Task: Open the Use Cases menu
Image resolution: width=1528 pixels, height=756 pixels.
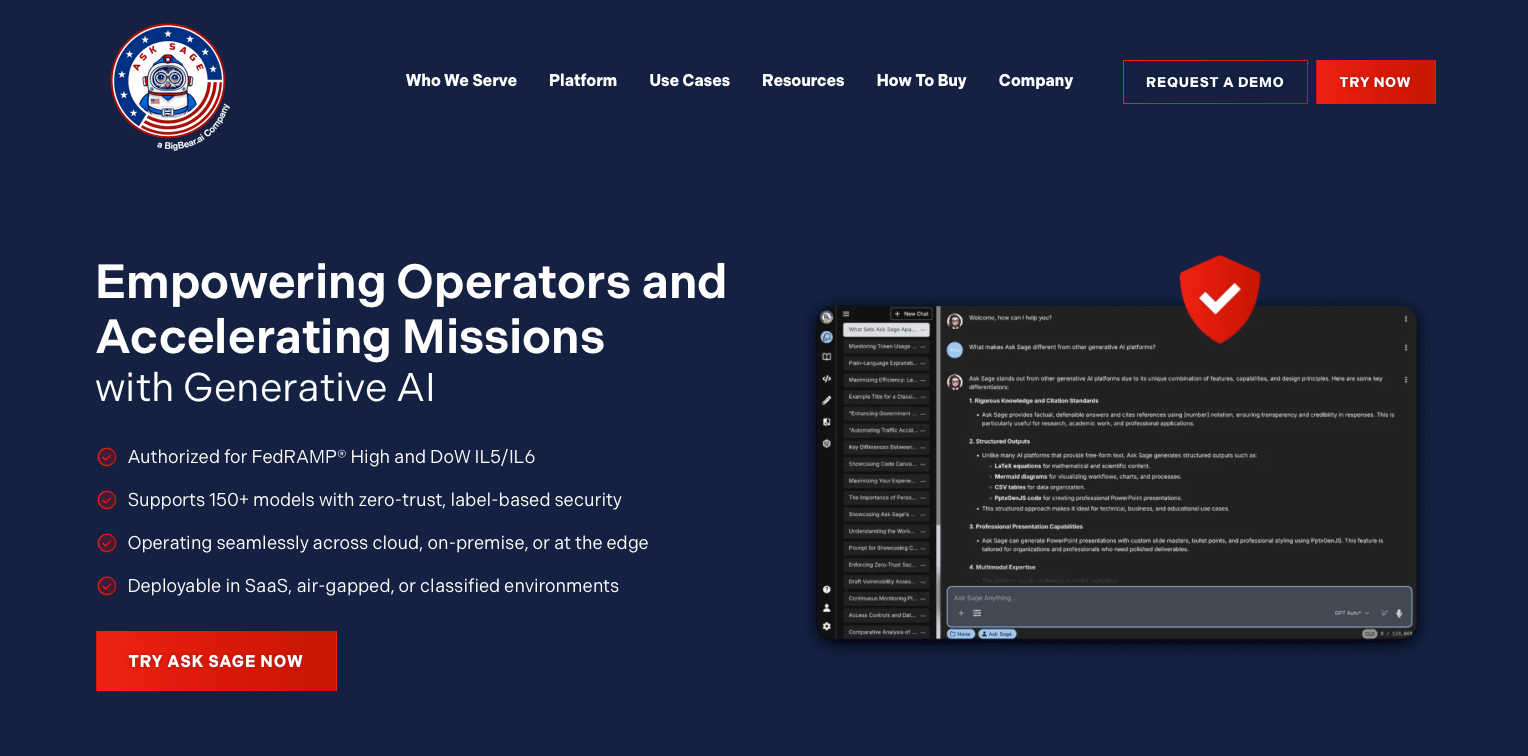Action: pyautogui.click(x=689, y=81)
